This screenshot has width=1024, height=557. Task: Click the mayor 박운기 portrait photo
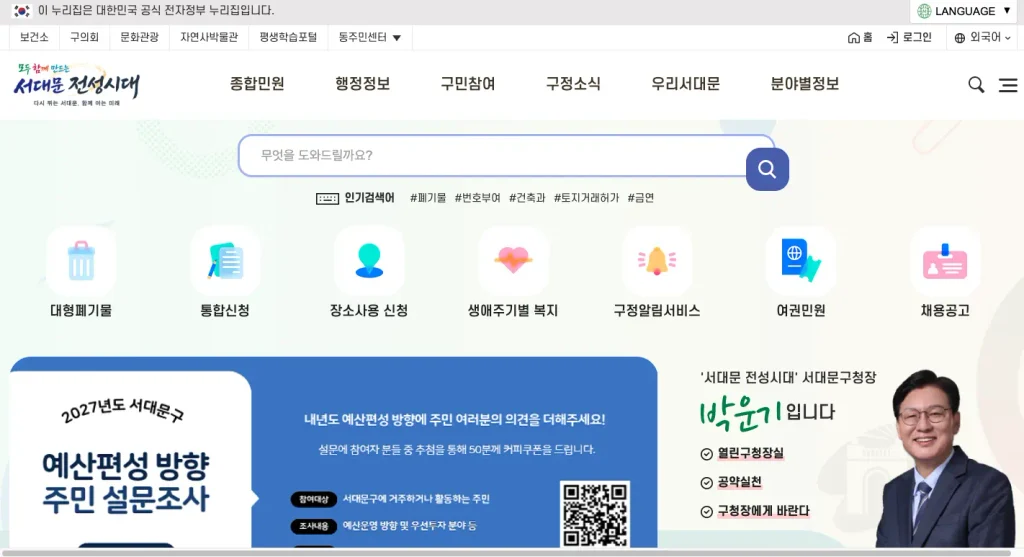coord(944,458)
